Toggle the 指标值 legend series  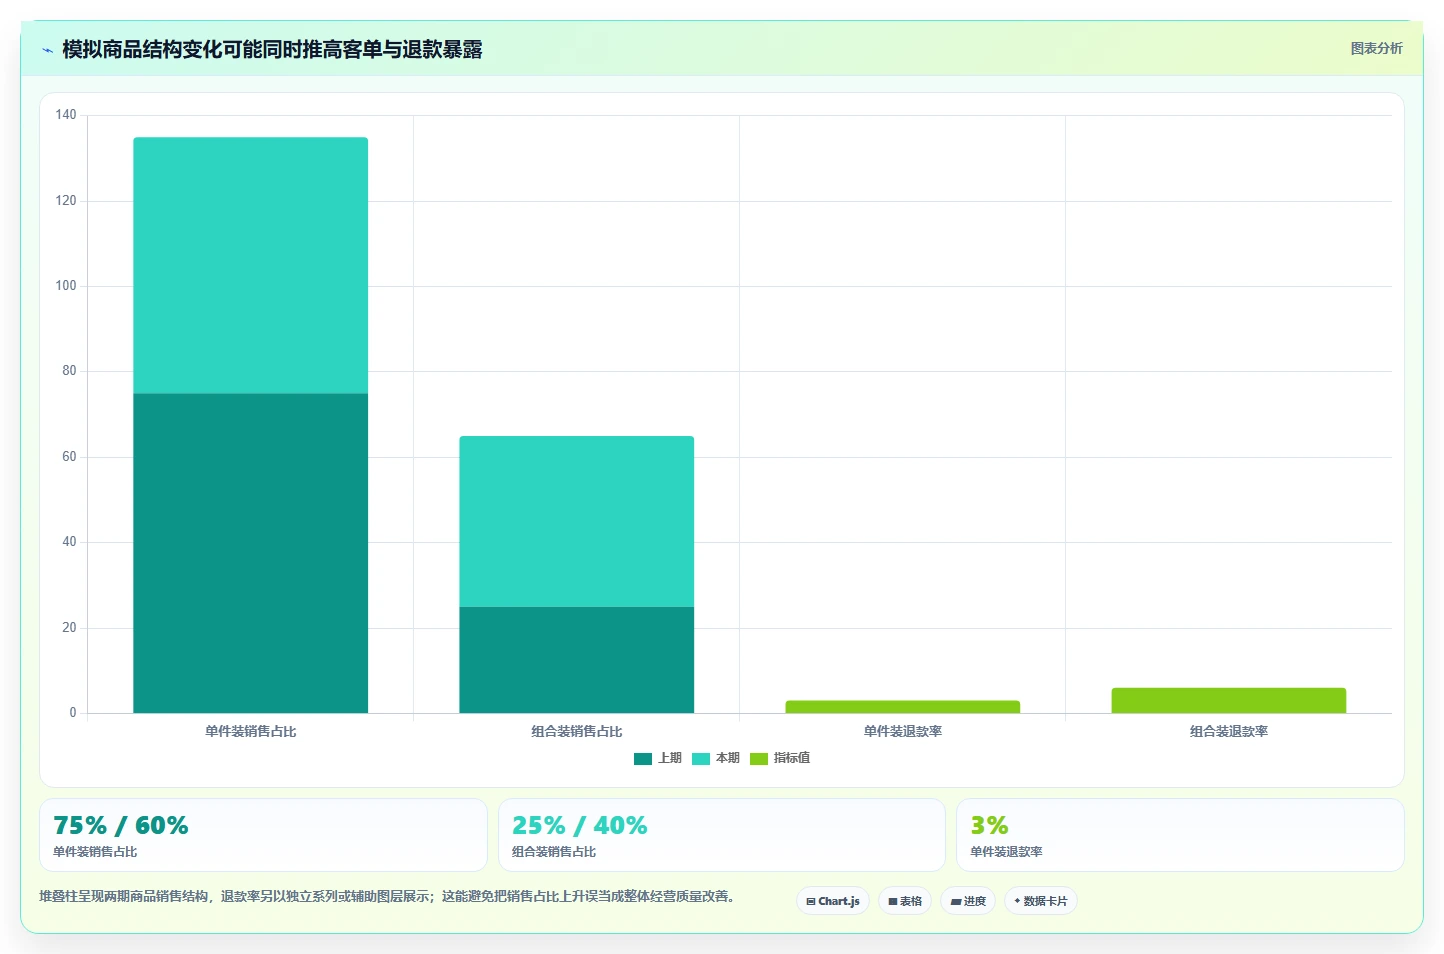pyautogui.click(x=780, y=758)
